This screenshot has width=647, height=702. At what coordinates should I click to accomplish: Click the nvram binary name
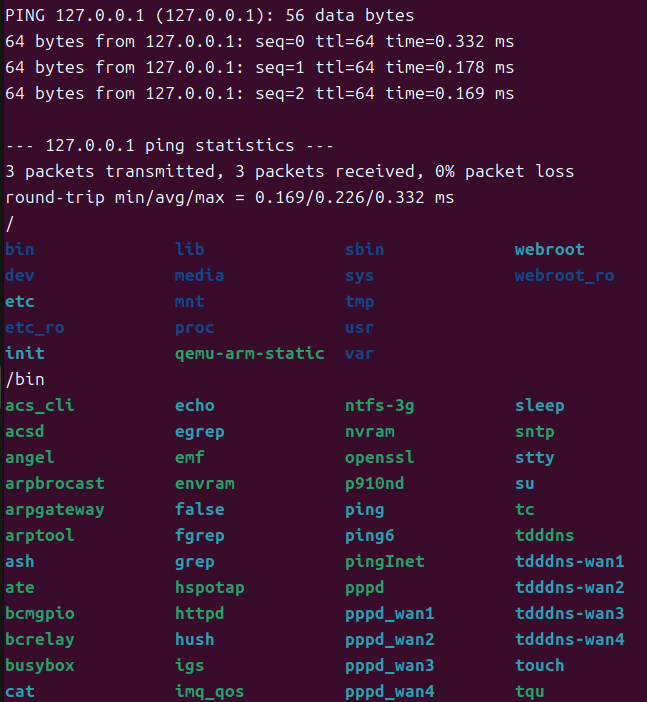point(369,431)
